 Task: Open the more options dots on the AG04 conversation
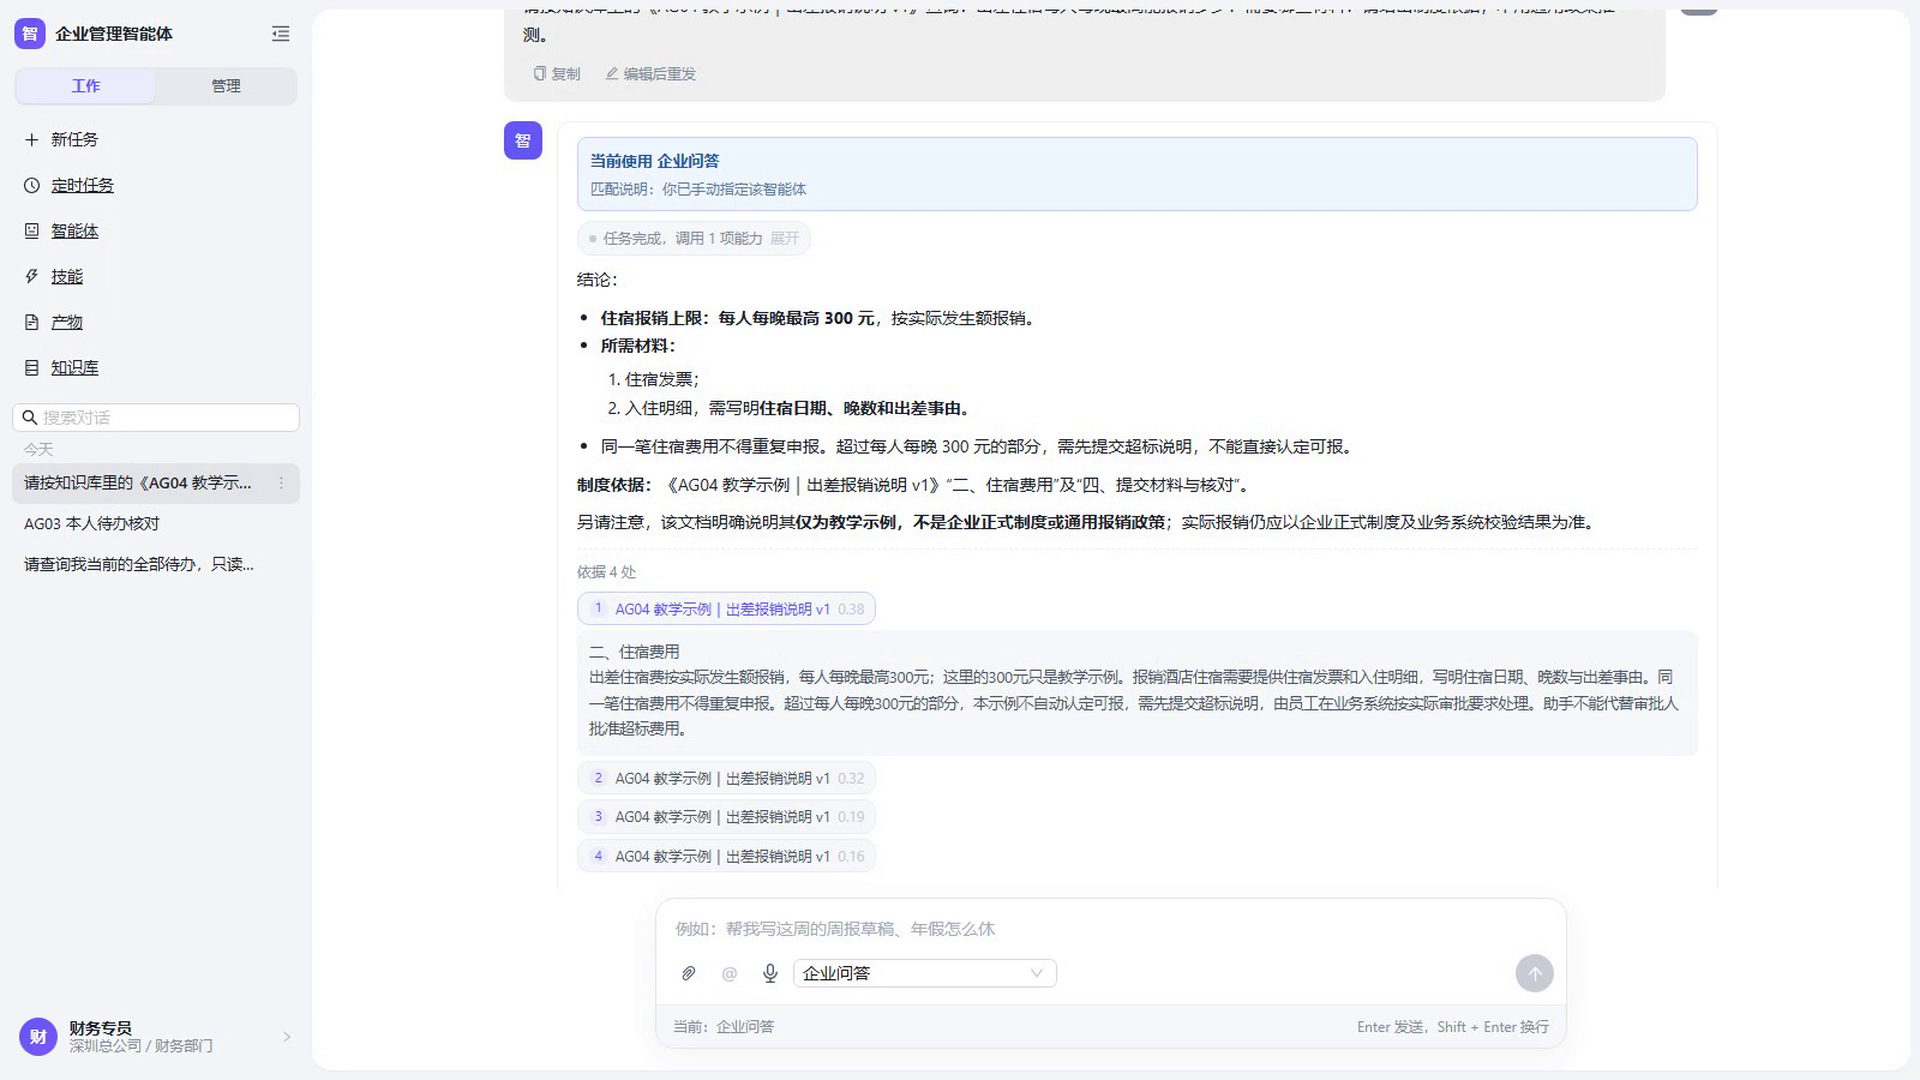point(281,484)
